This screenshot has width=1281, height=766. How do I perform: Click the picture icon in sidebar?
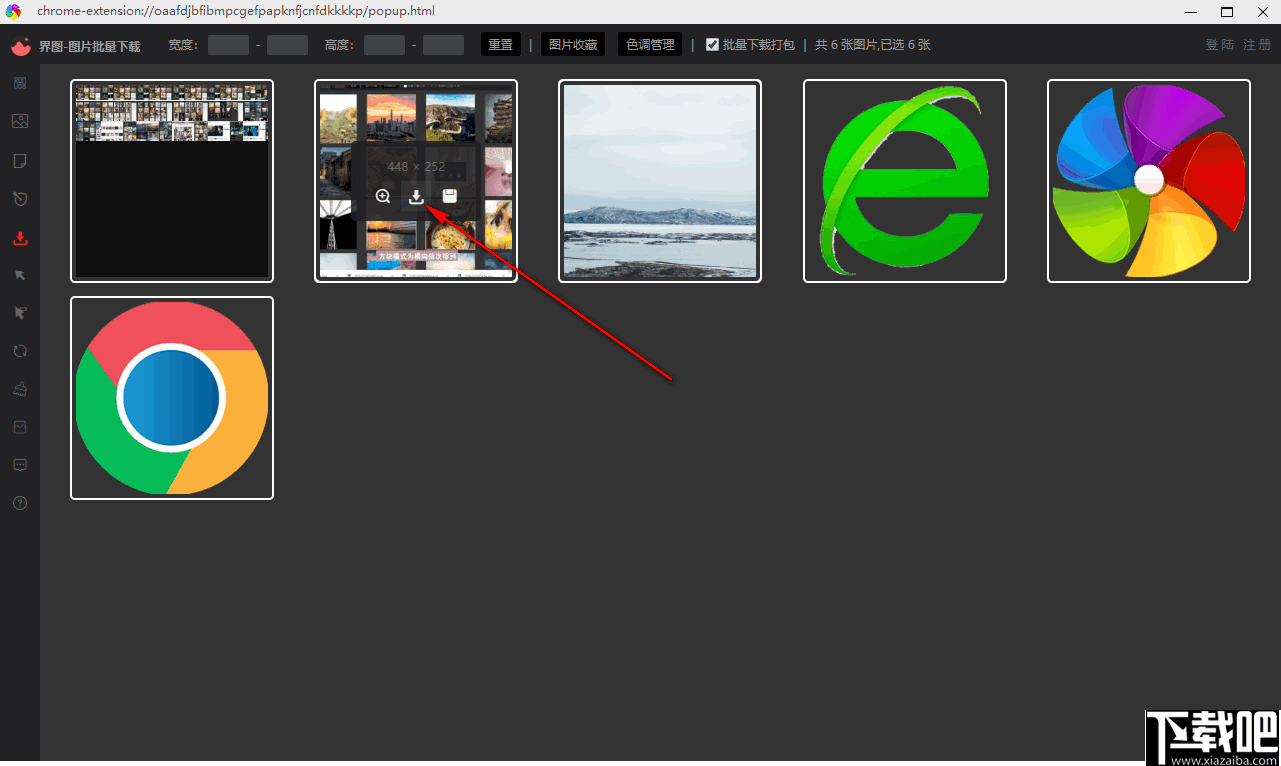click(x=20, y=121)
